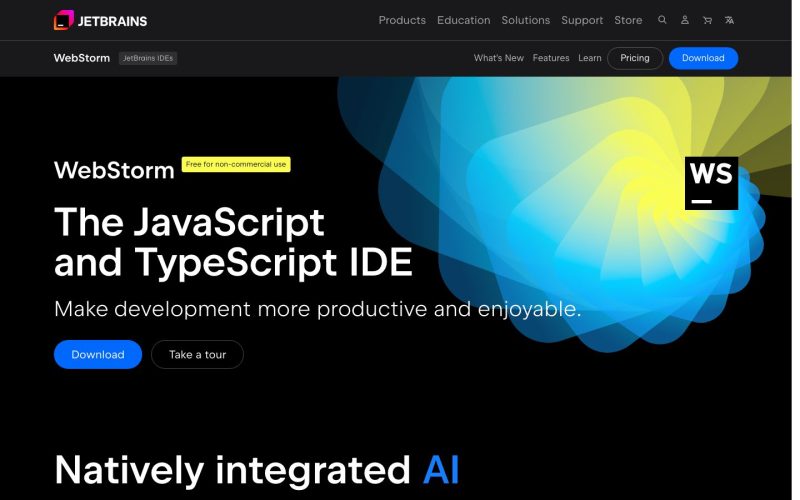The width and height of the screenshot is (800, 500).
Task: Click the Pricing button
Action: (x=635, y=58)
